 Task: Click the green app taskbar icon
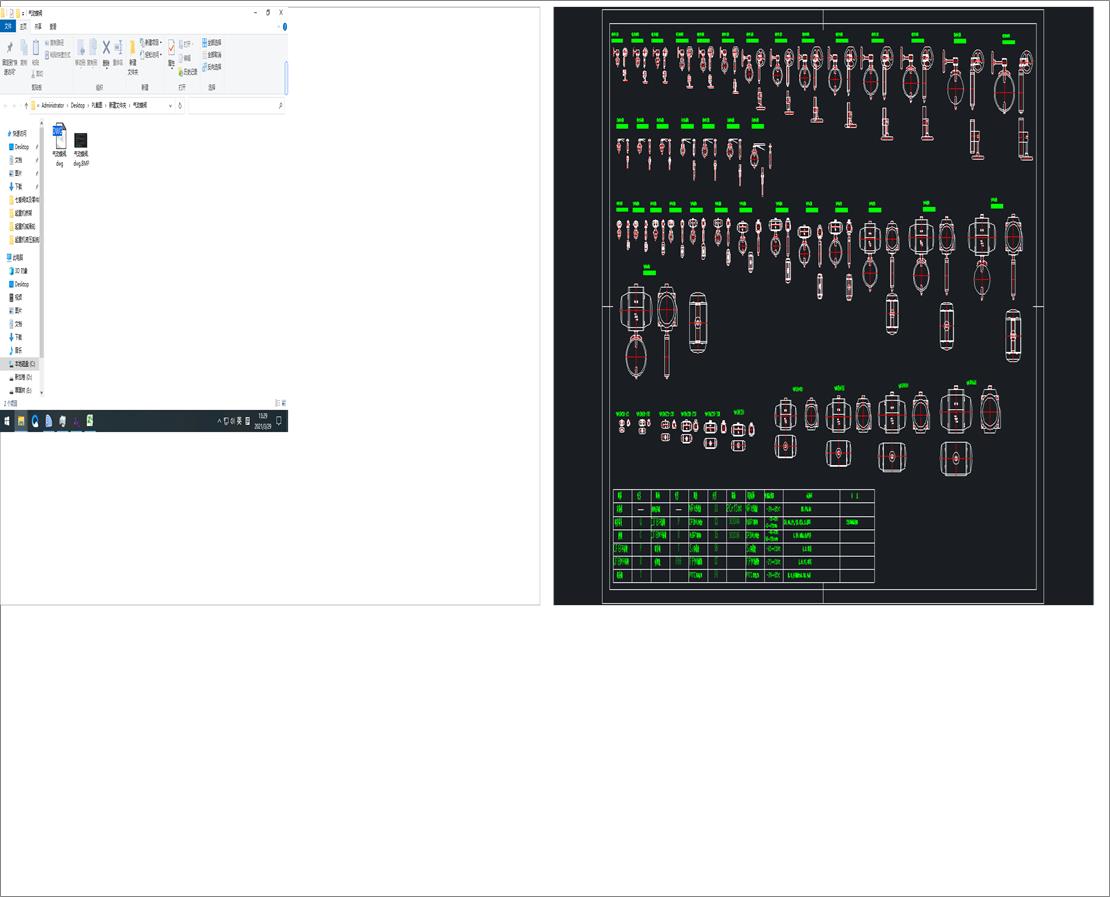pos(90,421)
